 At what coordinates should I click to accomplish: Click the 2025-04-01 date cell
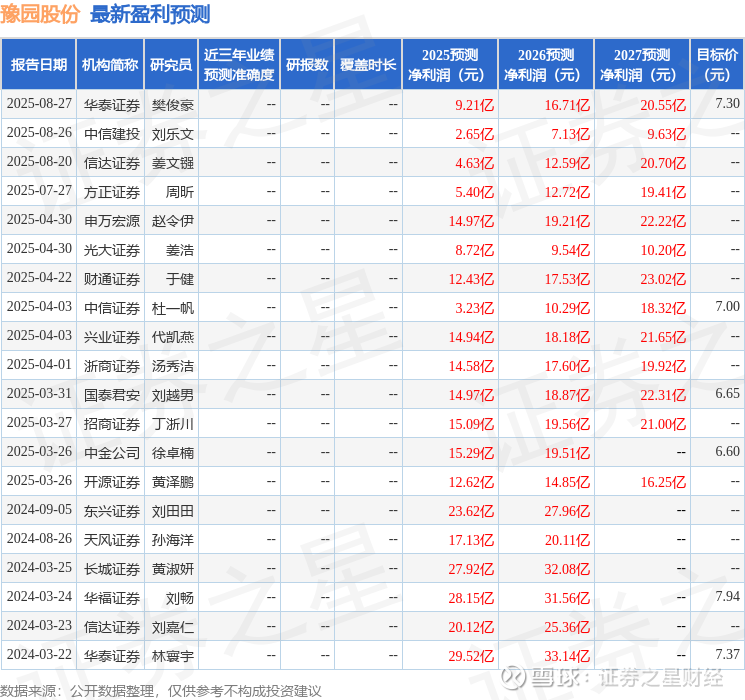(39, 365)
